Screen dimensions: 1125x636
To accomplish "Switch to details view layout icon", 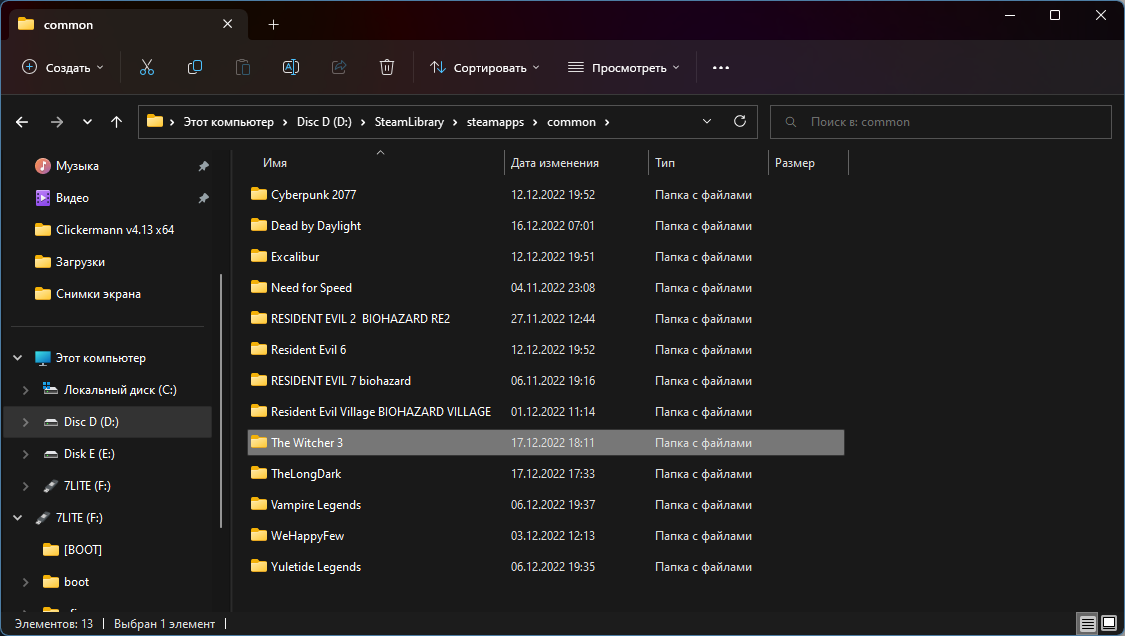I will point(1088,623).
